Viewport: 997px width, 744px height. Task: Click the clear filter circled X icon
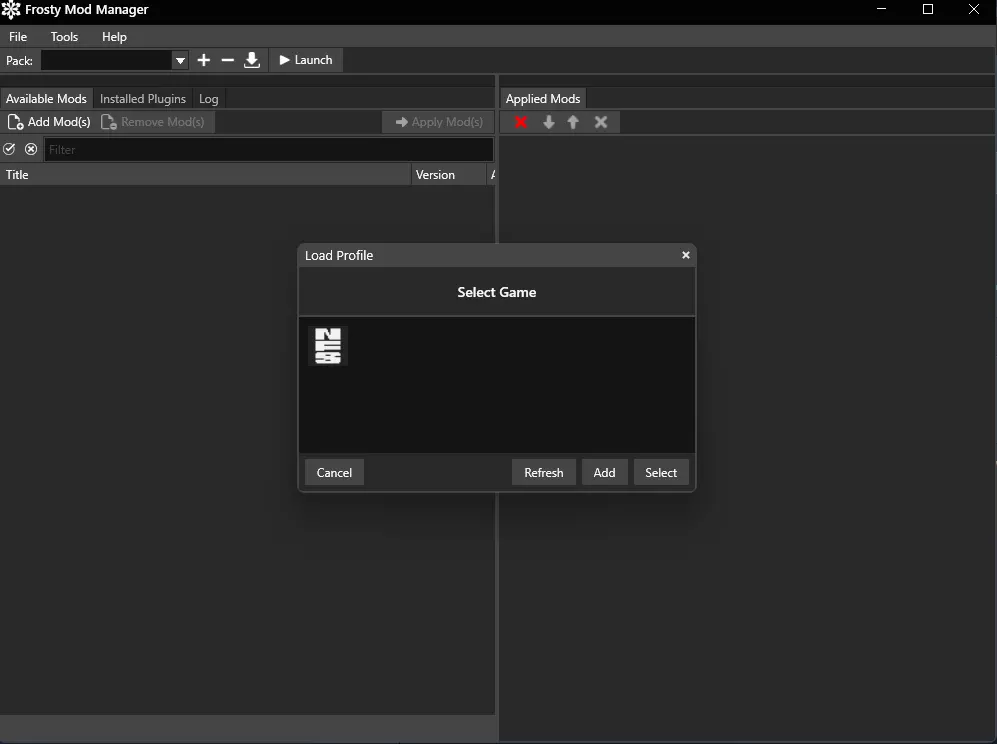[x=31, y=149]
